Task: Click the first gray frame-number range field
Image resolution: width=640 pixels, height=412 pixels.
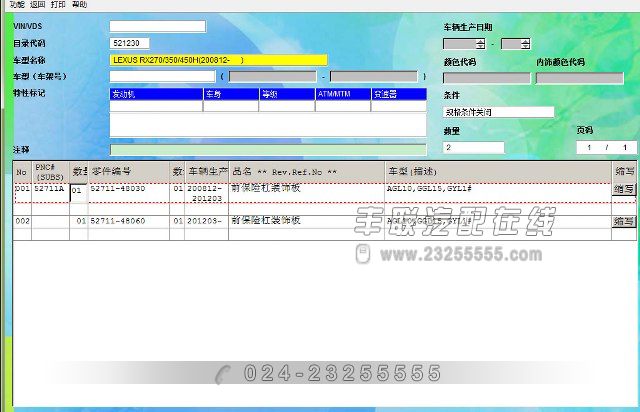Action: coord(272,76)
